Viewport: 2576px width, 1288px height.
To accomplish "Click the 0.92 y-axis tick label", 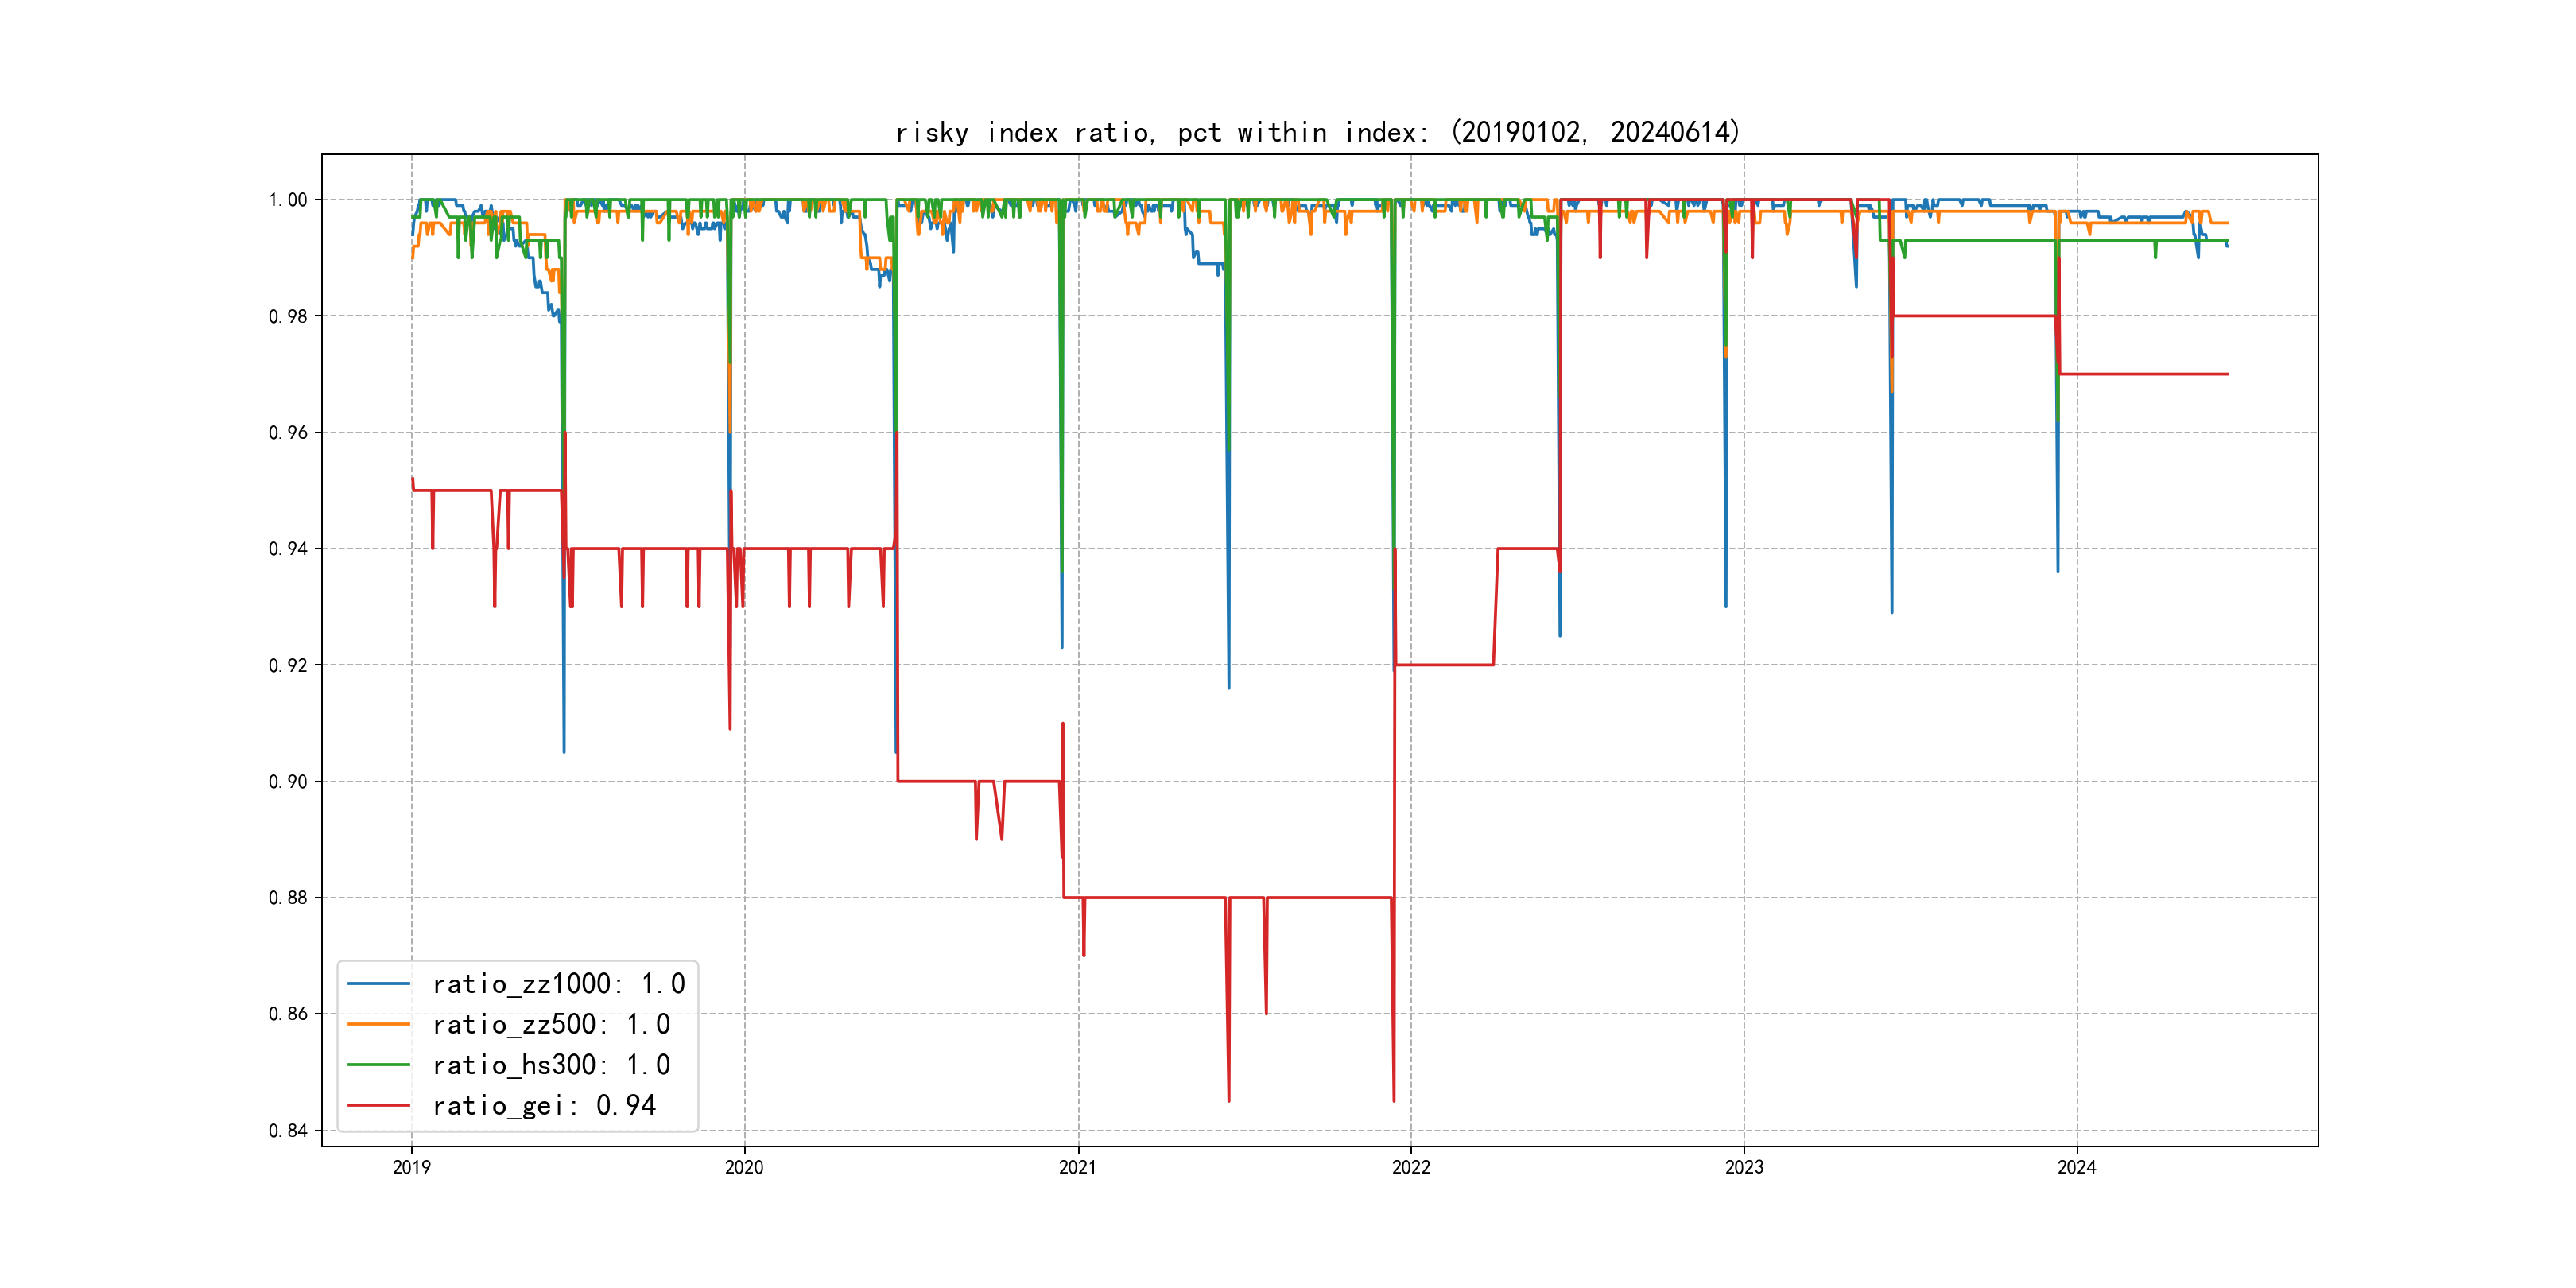I will point(288,665).
